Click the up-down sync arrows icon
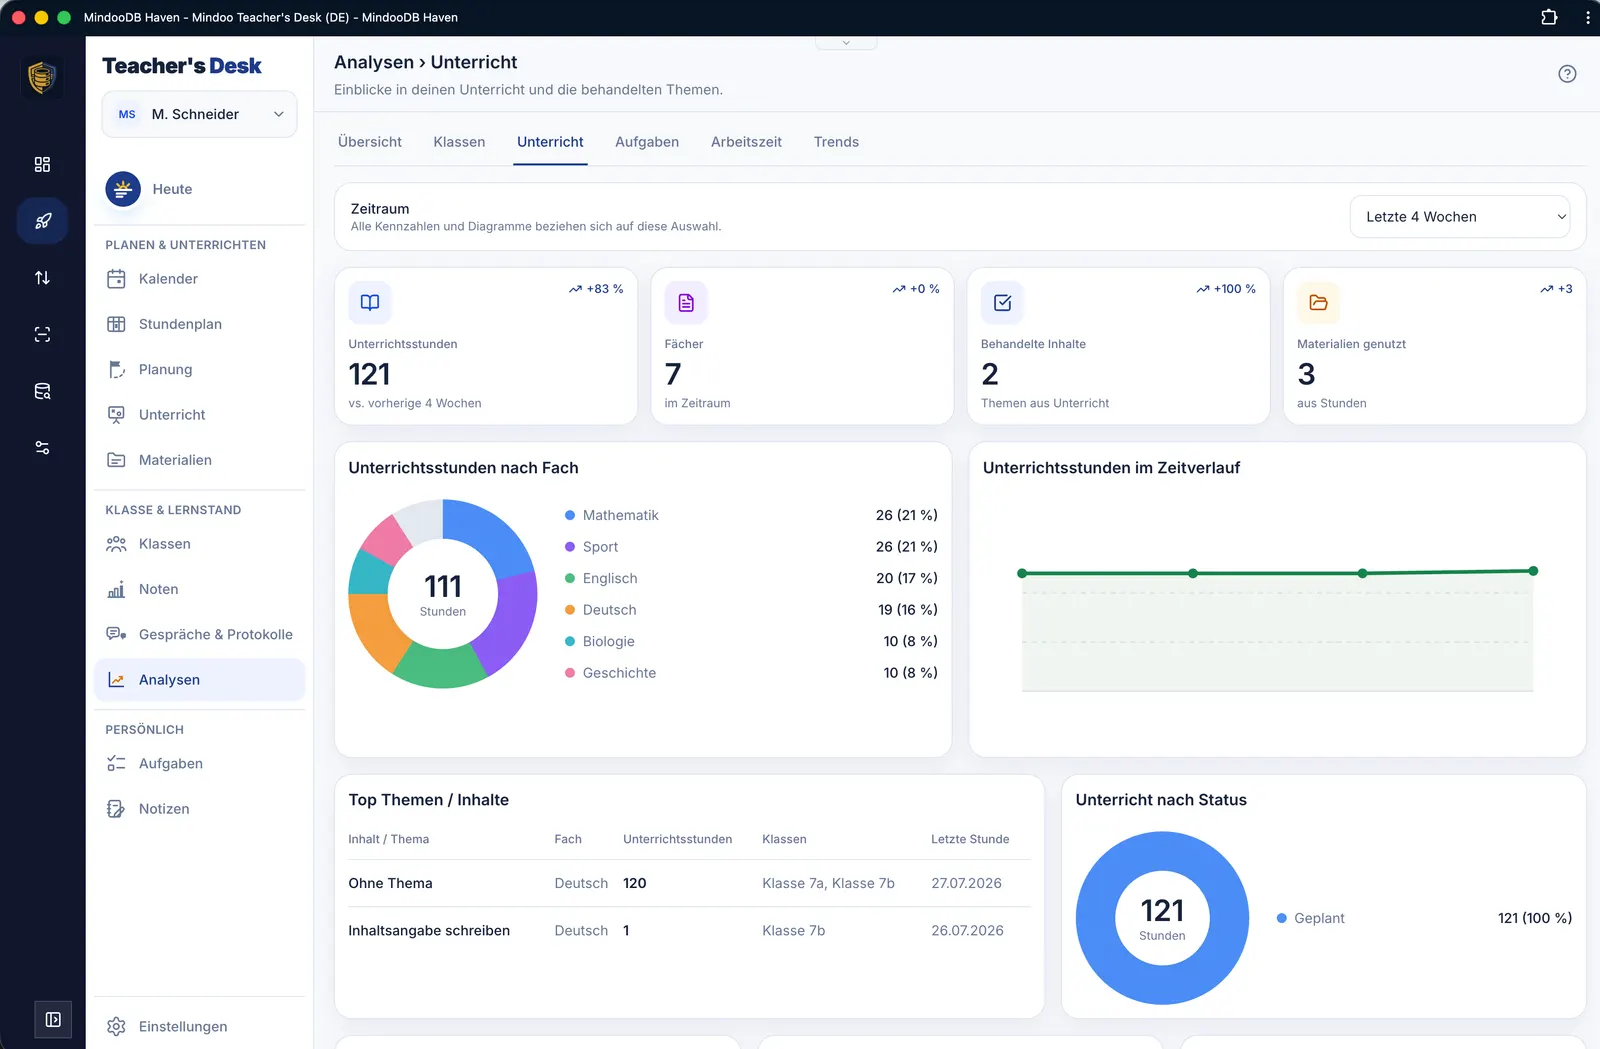This screenshot has height=1049, width=1600. (42, 278)
